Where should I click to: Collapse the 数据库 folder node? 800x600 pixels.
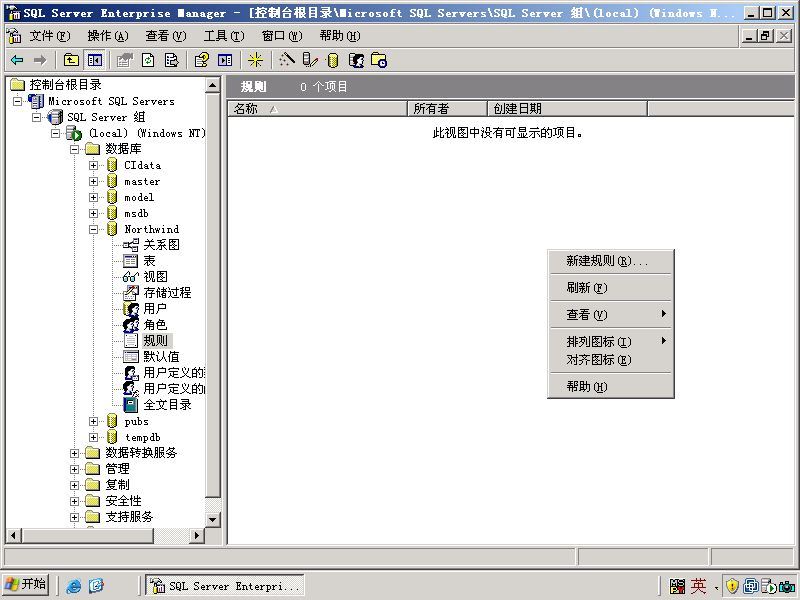tap(74, 149)
